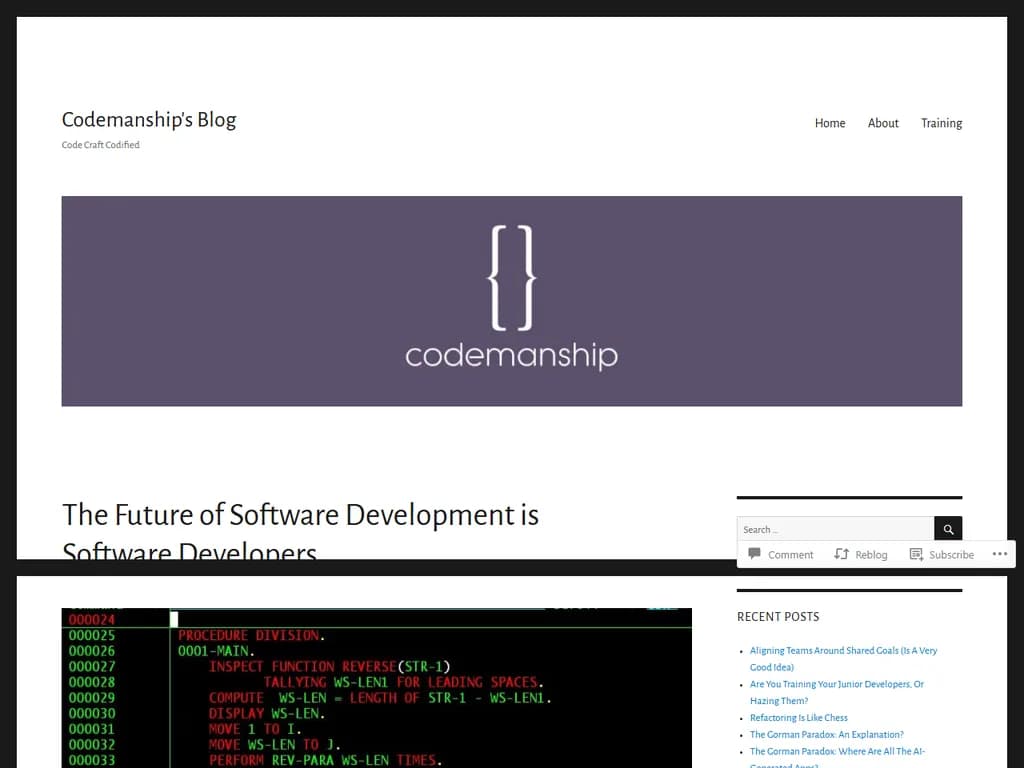
Task: Open Are You Training Your Junior Developers post
Action: (x=836, y=685)
